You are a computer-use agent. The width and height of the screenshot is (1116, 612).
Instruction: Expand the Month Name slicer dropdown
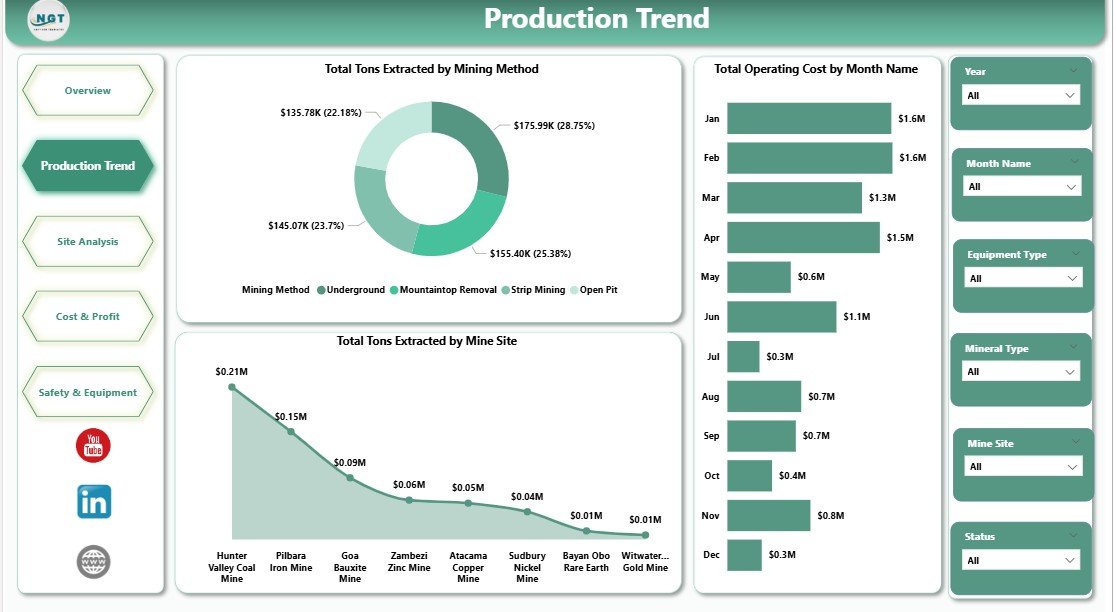[x=1021, y=186]
